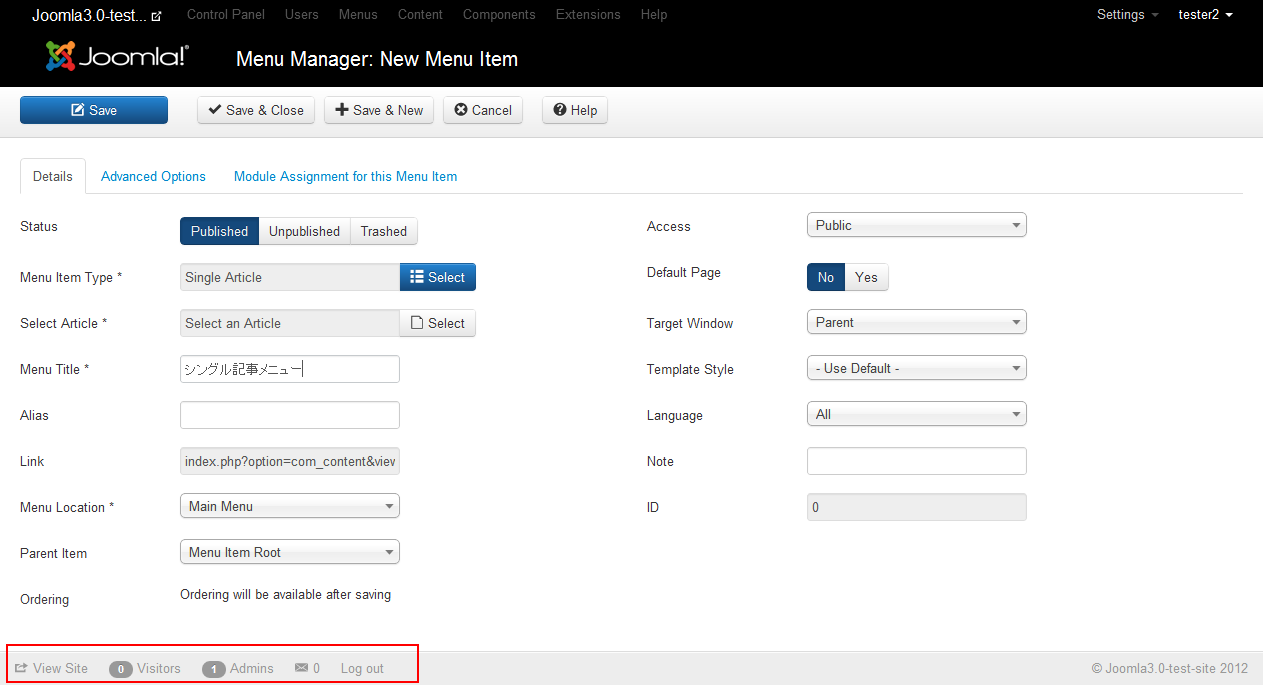Viewport: 1263px width, 685px height.
Task: Click the Alias input field
Action: coord(290,415)
